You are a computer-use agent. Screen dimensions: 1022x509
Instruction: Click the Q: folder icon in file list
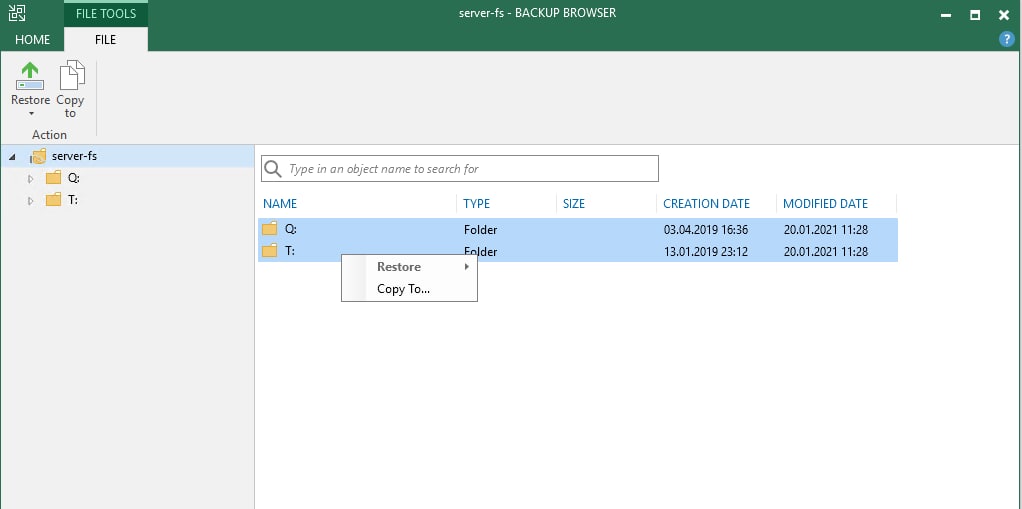pyautogui.click(x=270, y=229)
